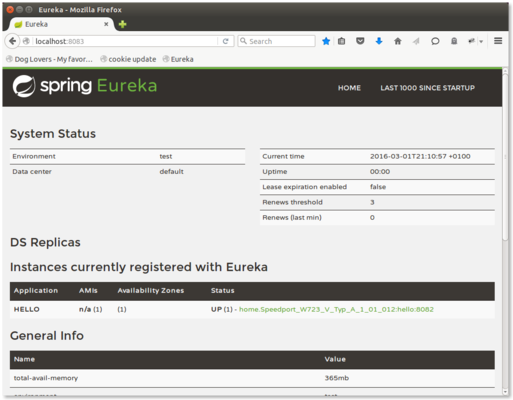
Task: Open the HOME navigation item
Action: 349,88
